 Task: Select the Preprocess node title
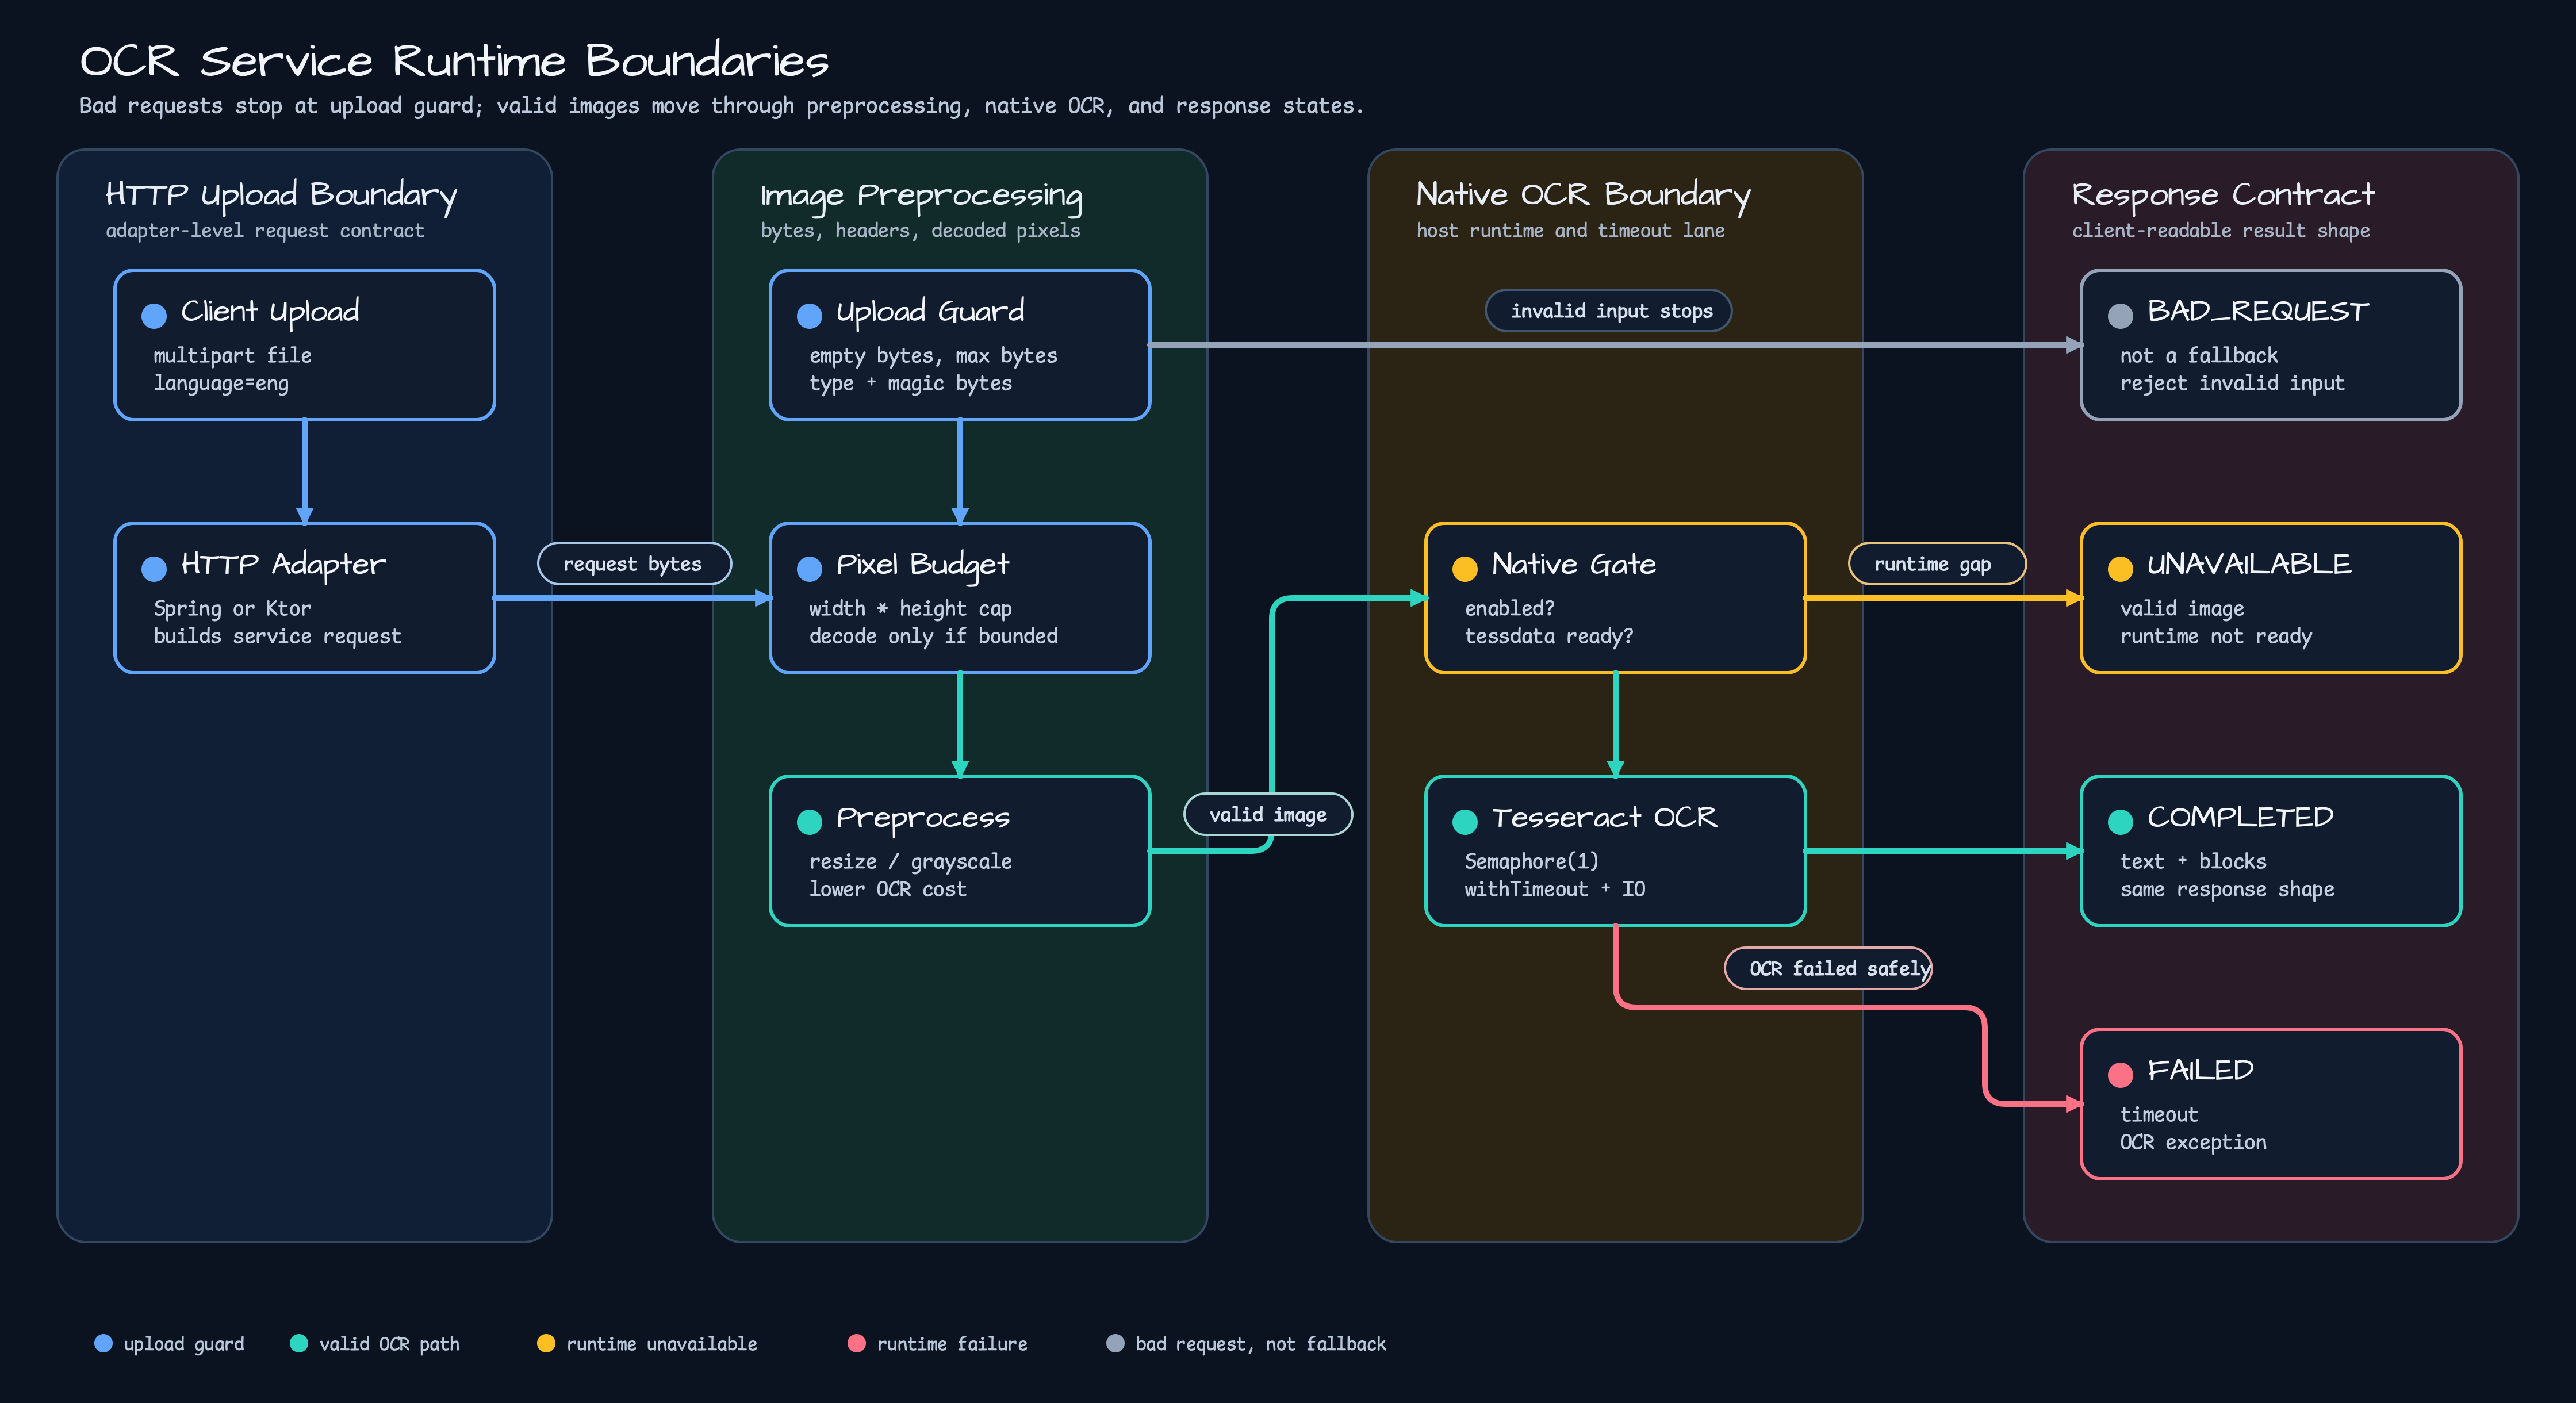coord(923,818)
